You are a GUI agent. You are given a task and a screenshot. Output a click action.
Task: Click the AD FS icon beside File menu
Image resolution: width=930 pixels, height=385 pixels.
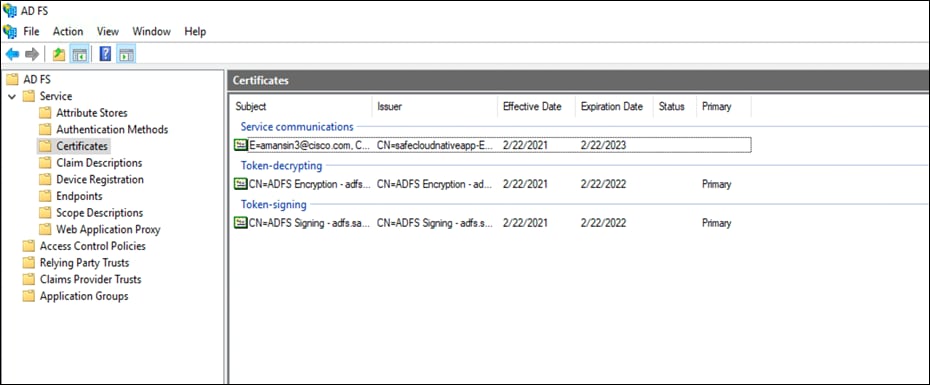click(x=9, y=31)
